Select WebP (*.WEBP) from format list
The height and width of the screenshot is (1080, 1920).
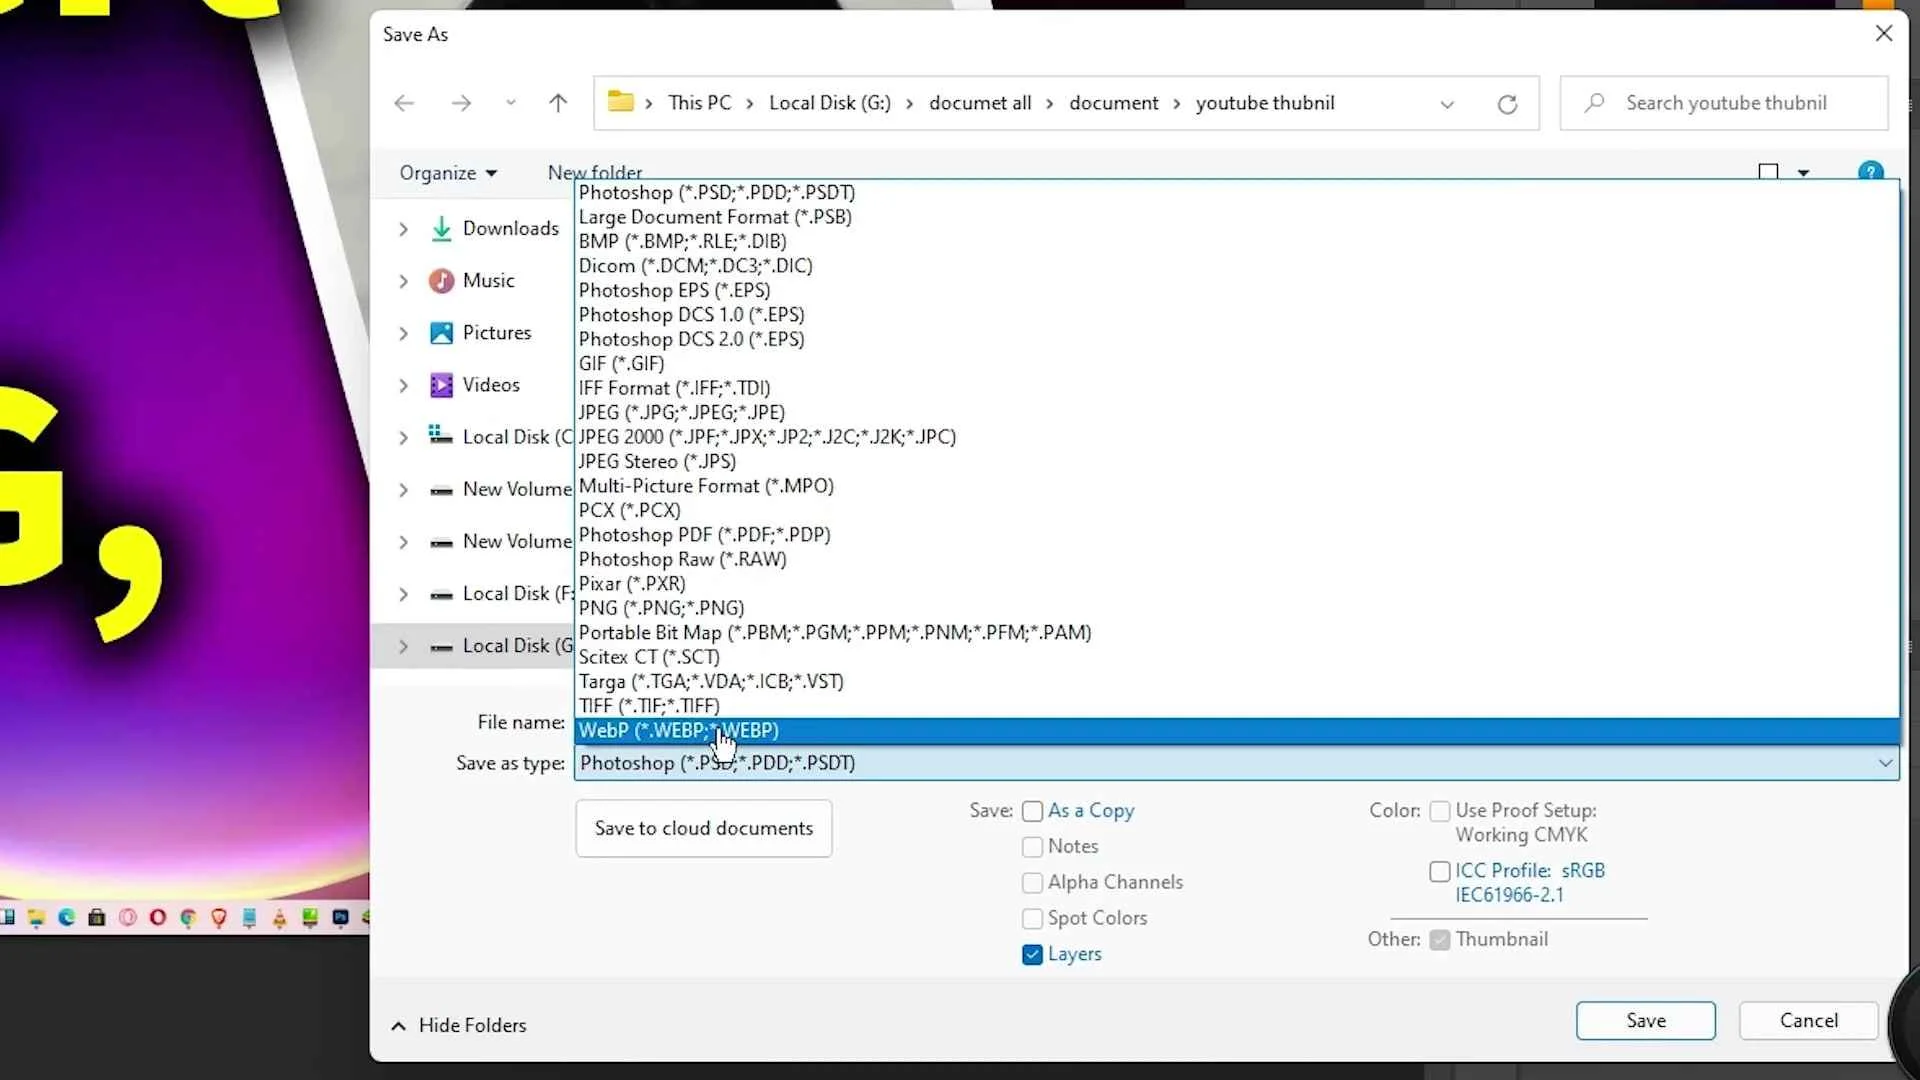(x=1237, y=731)
